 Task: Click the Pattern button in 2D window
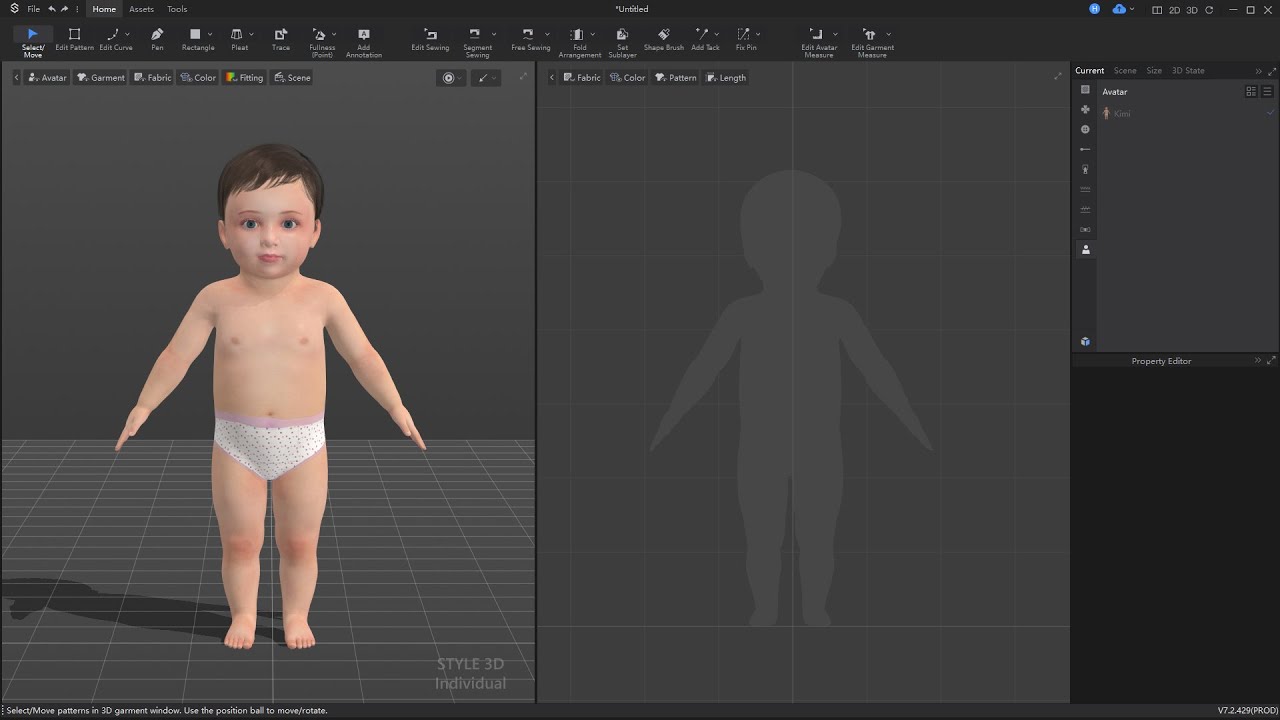click(x=676, y=77)
